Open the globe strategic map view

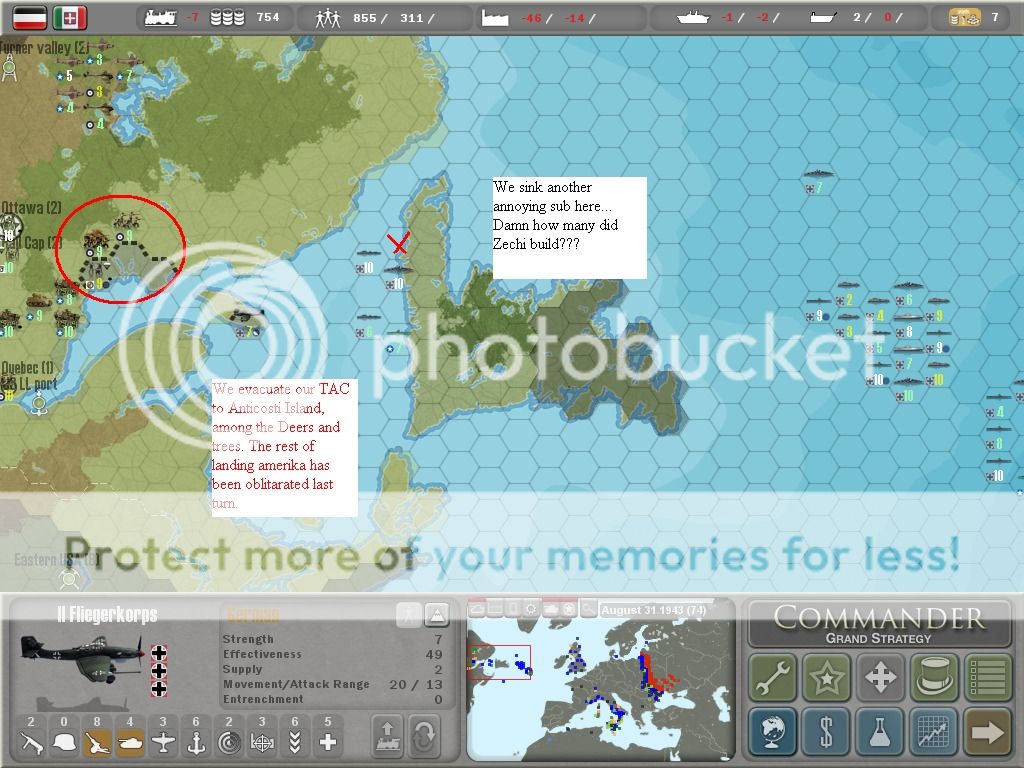click(x=772, y=732)
